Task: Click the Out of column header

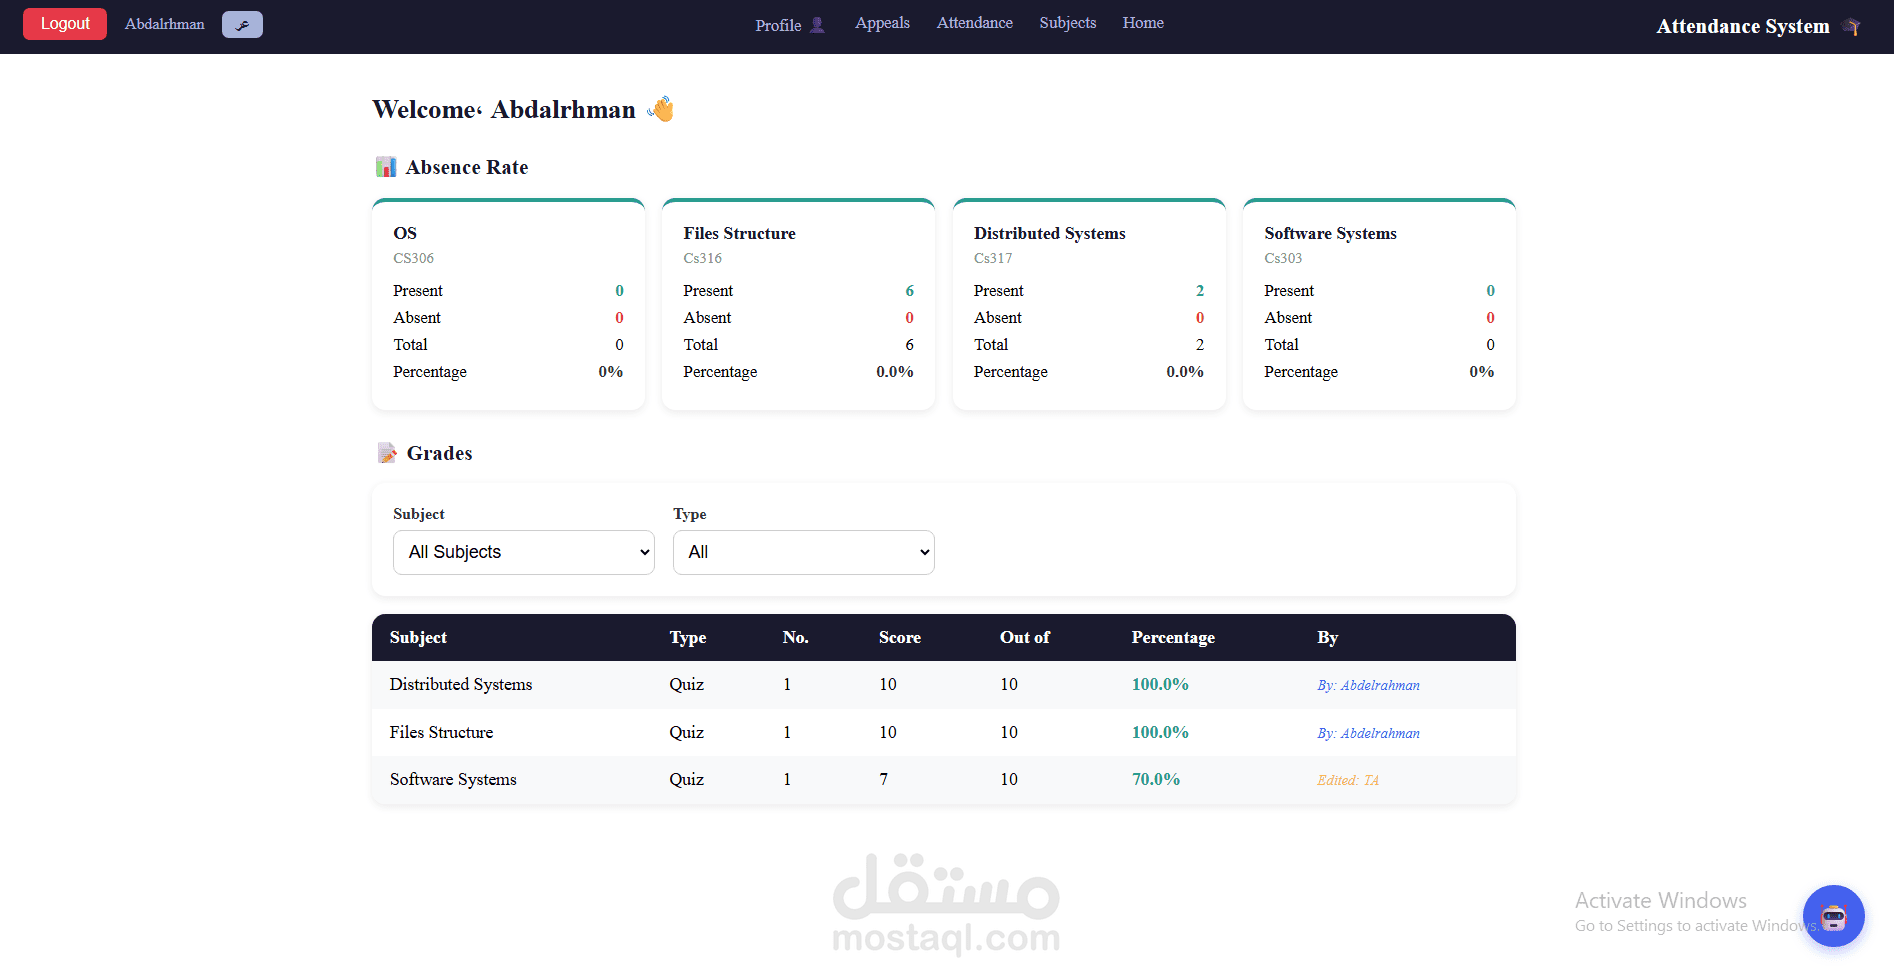Action: [x=1024, y=637]
